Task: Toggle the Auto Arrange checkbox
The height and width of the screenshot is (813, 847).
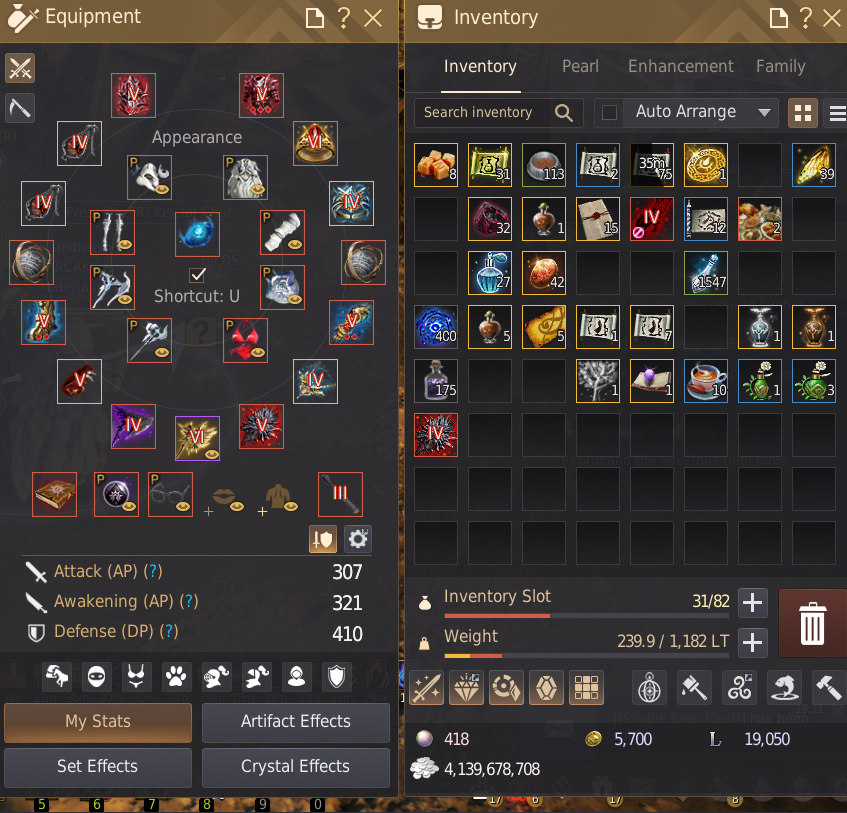Action: [609, 112]
